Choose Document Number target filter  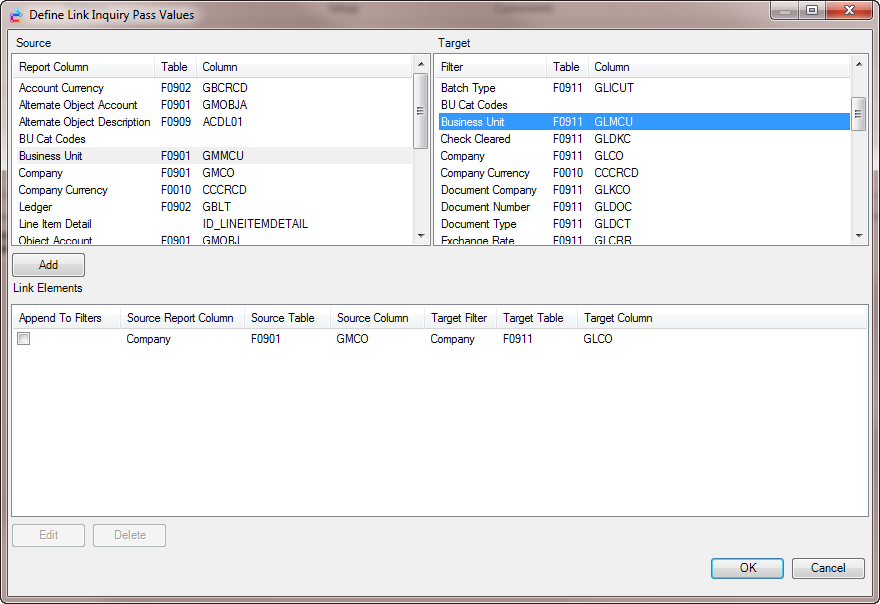(485, 207)
